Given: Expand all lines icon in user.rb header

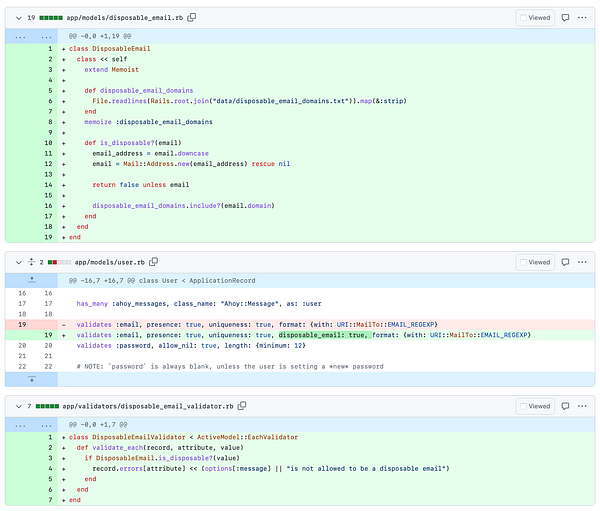Looking at the screenshot, I should pos(29,262).
